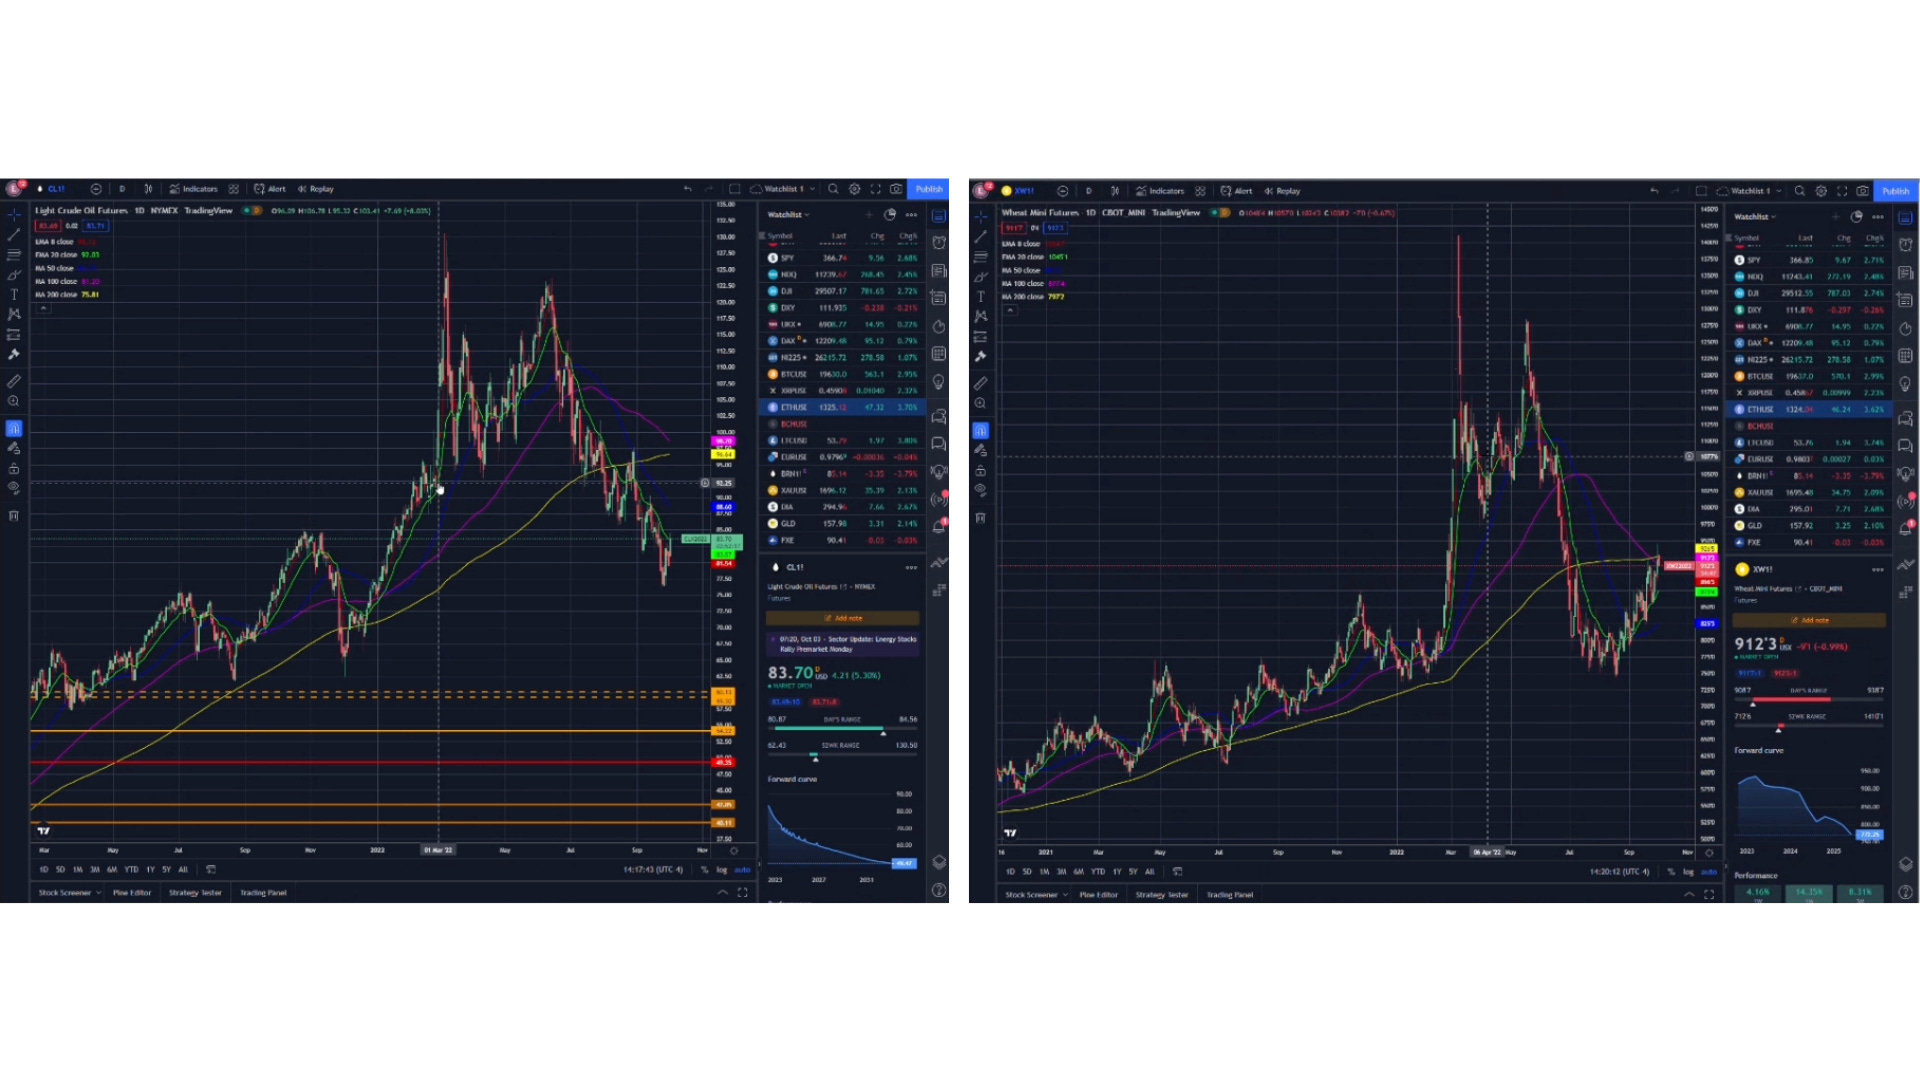Start bar Replay mode
Viewport: 1920px width, 1080px height.
(x=318, y=189)
